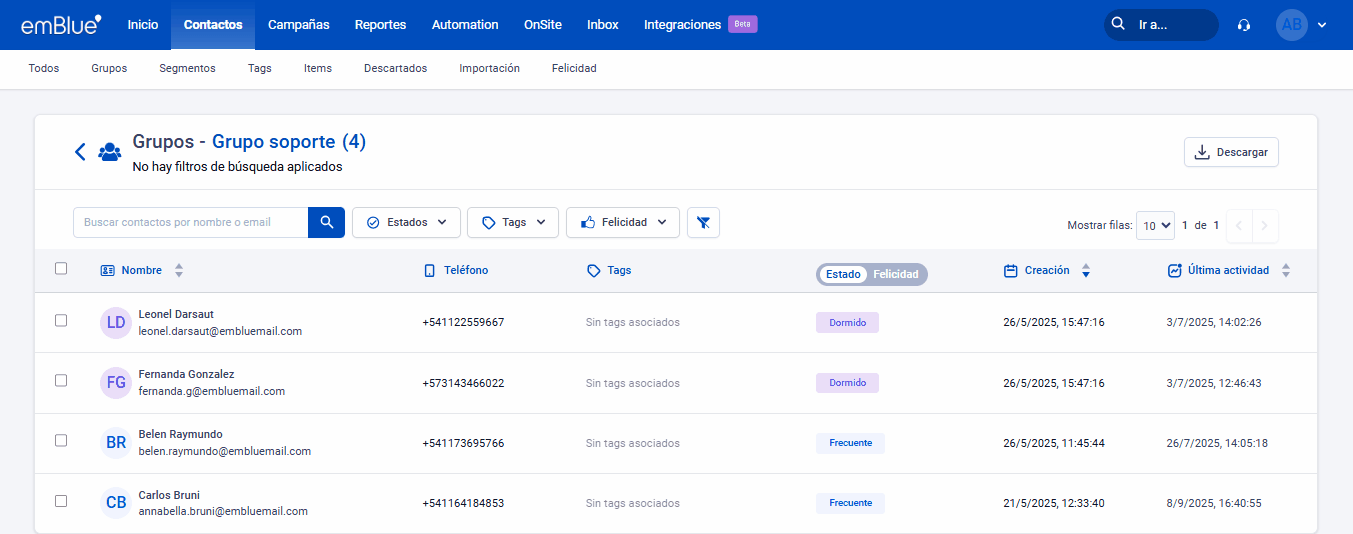Switch to the Felicidad tab
Viewport: 1353px width, 534px height.
[574, 68]
